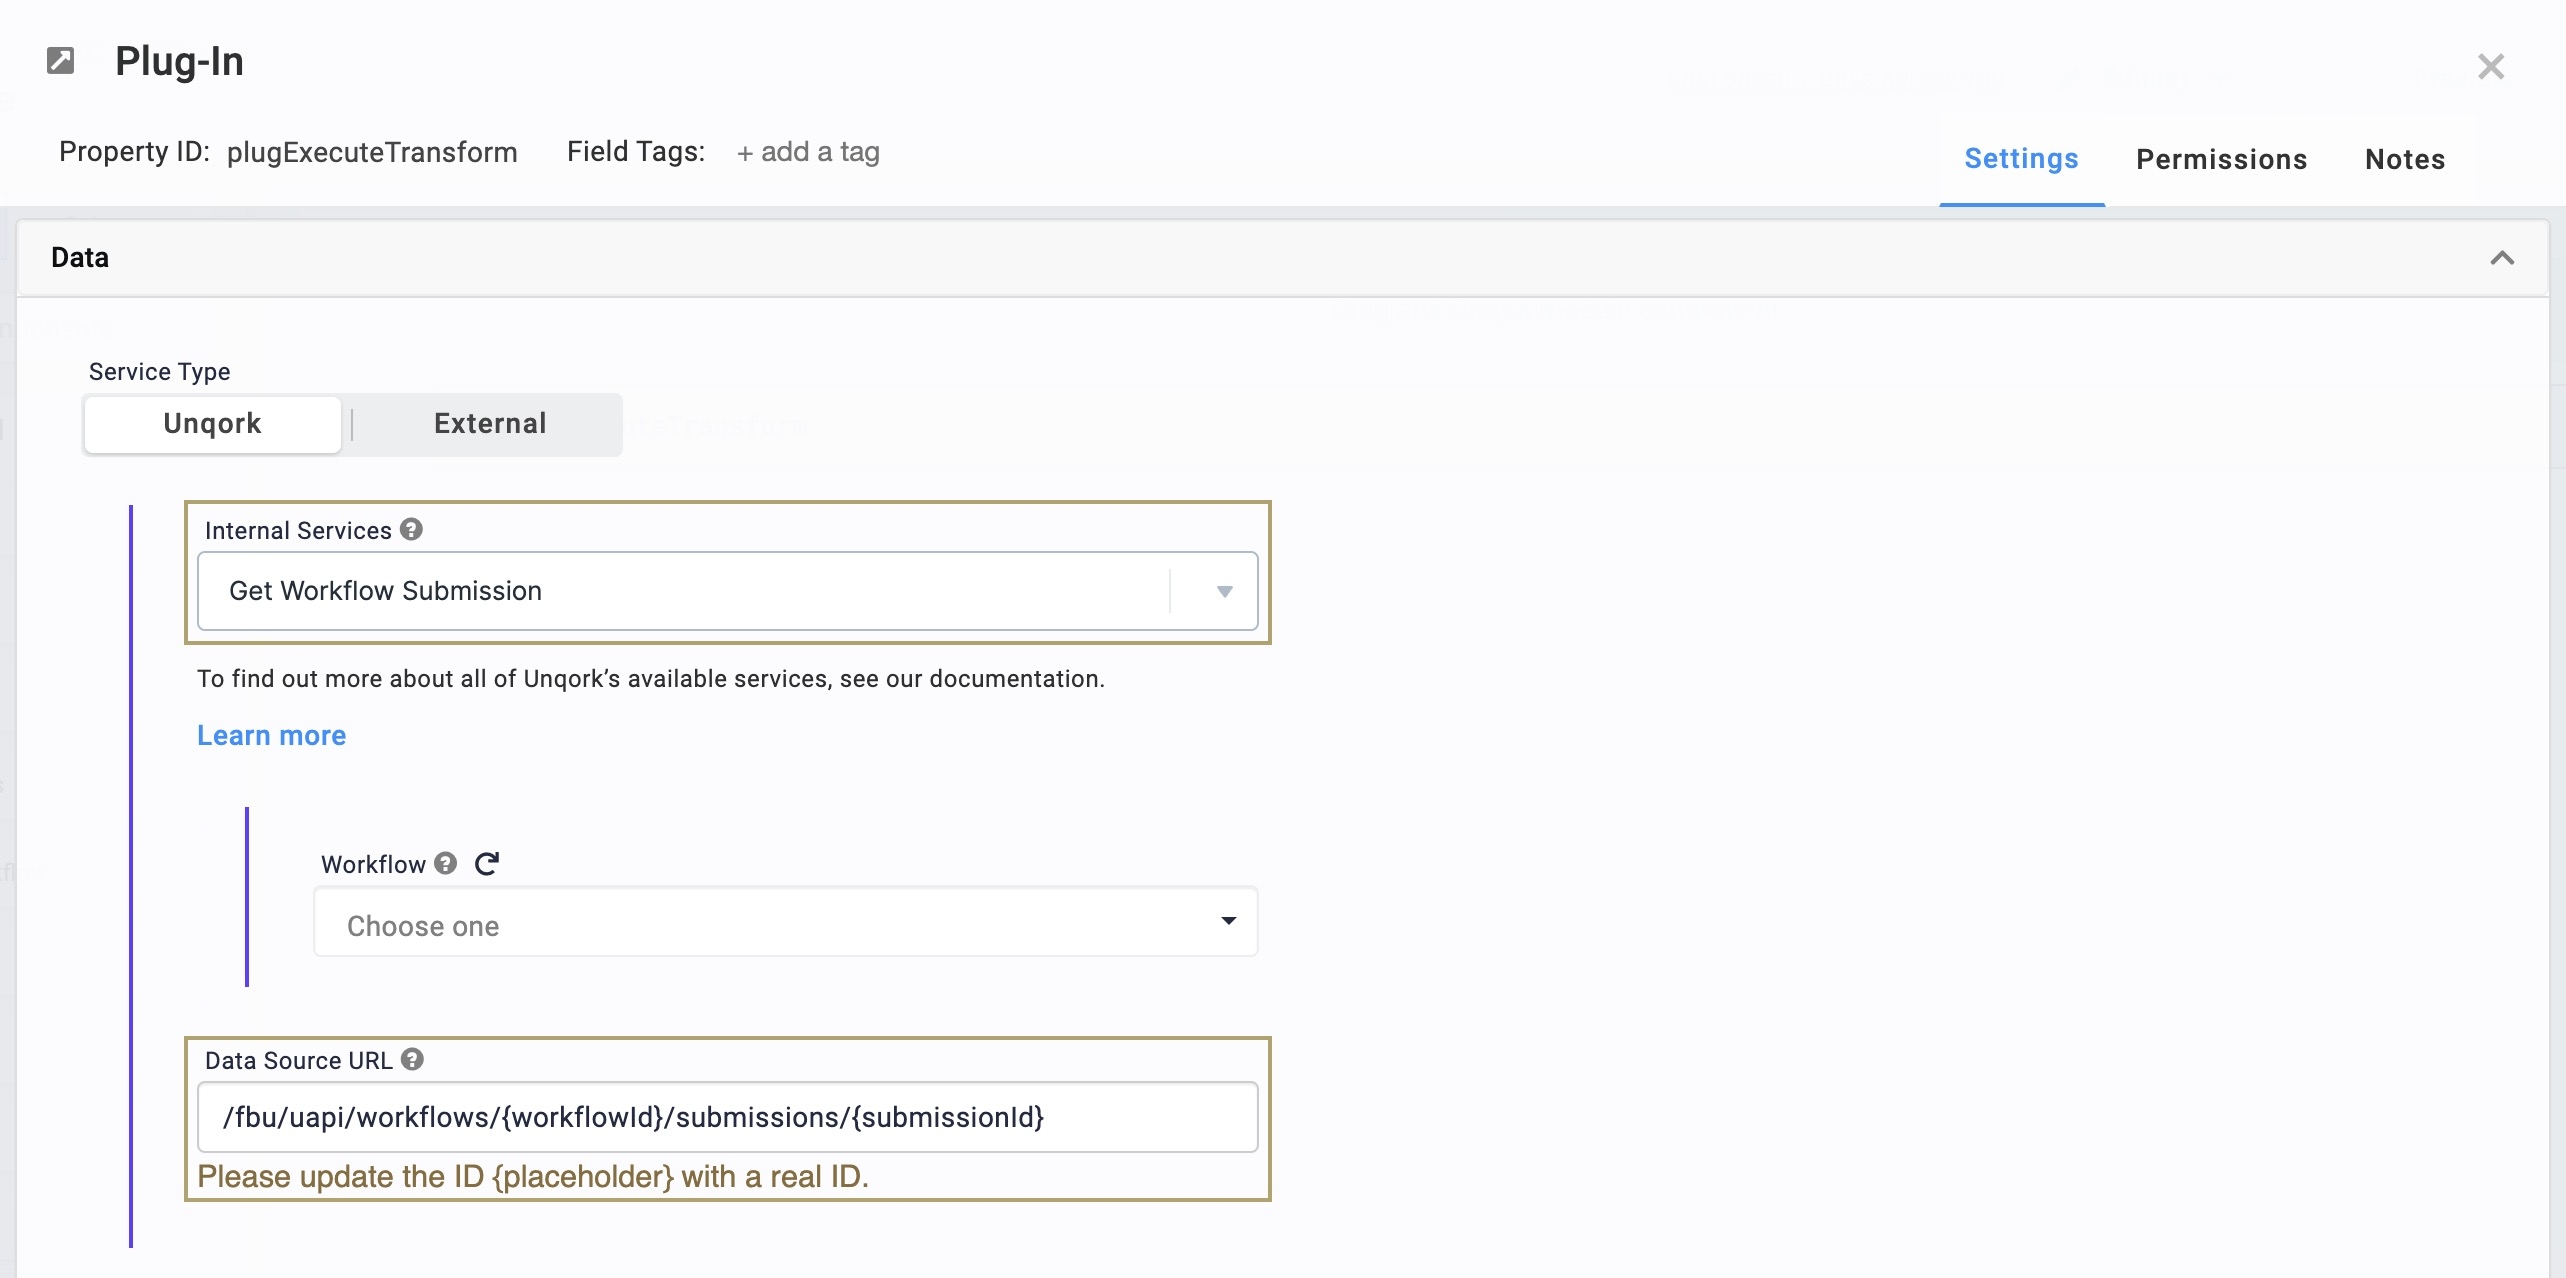Click add a tag field
The image size is (2566, 1278).
coord(808,152)
